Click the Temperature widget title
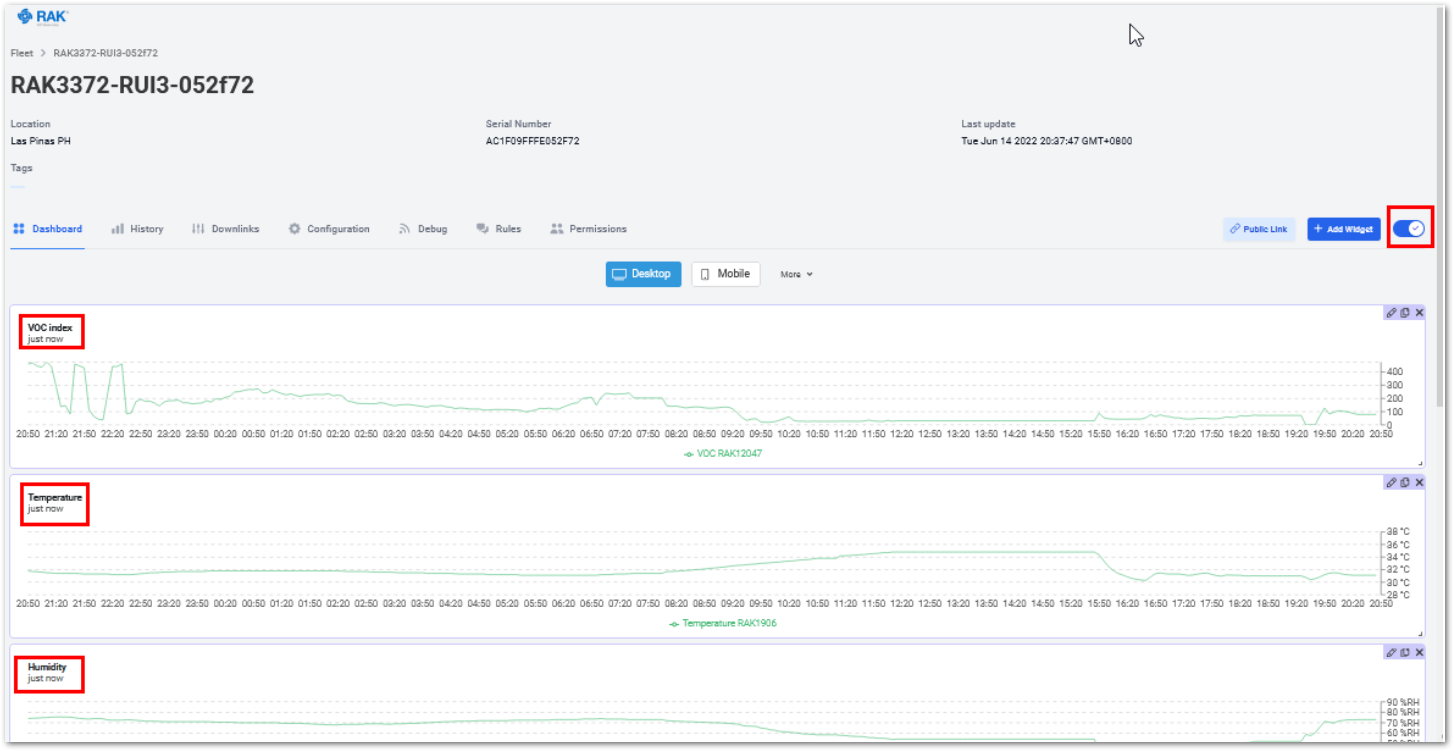1454x751 pixels. [x=55, y=497]
